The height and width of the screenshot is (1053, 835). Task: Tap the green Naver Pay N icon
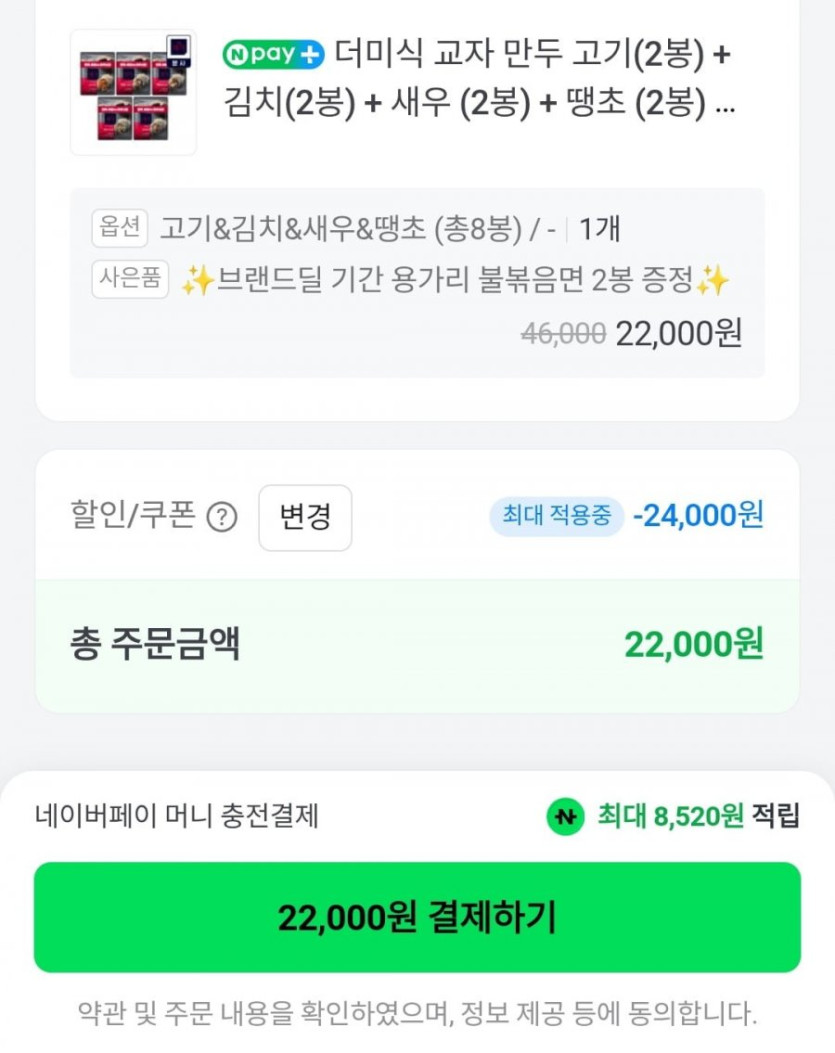coord(565,817)
